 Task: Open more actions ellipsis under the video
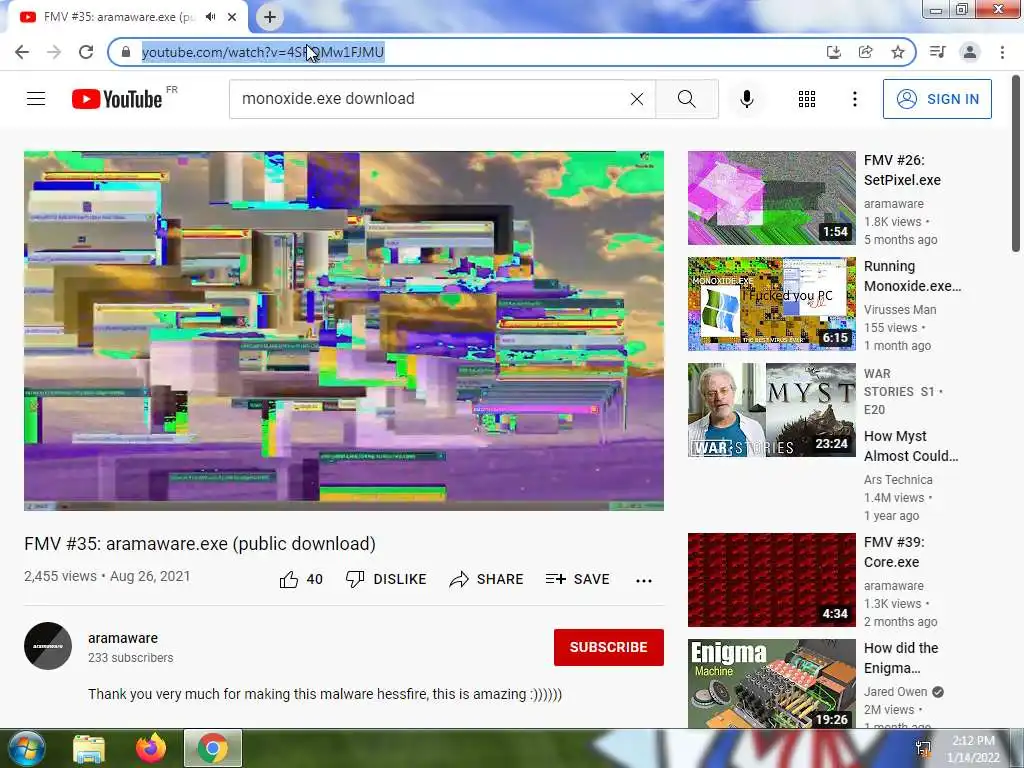pos(644,580)
